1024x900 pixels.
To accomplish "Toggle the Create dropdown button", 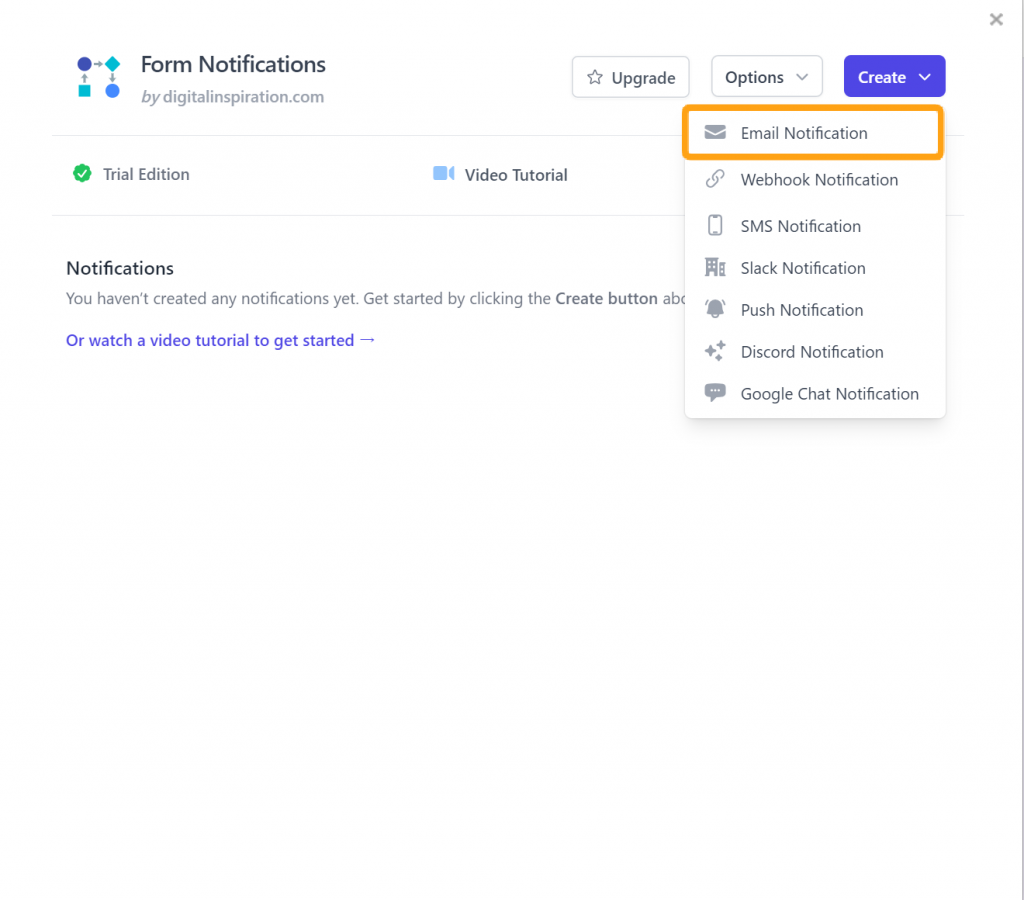I will coord(894,77).
